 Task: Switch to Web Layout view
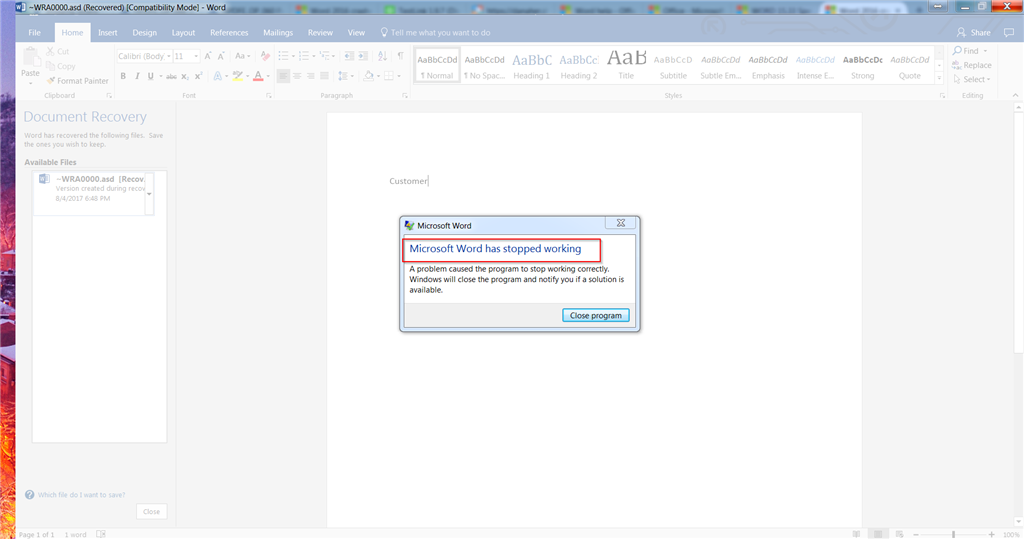pos(899,534)
